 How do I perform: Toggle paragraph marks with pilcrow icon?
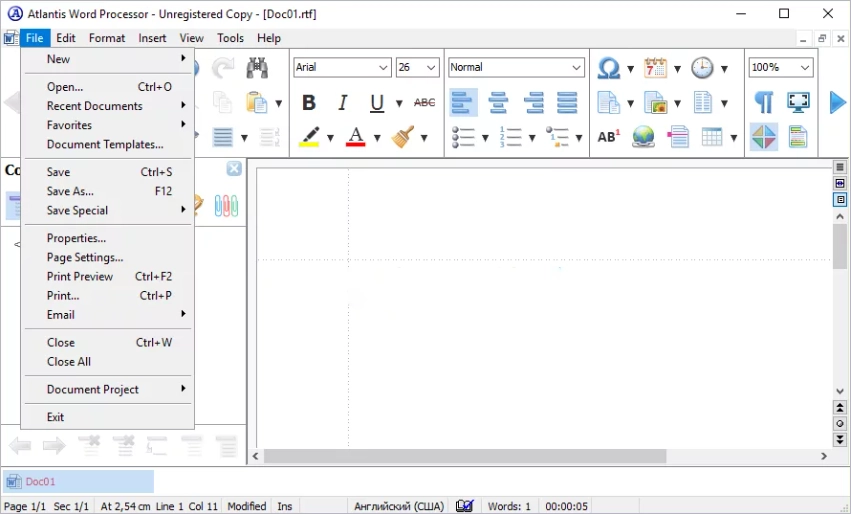tap(764, 102)
